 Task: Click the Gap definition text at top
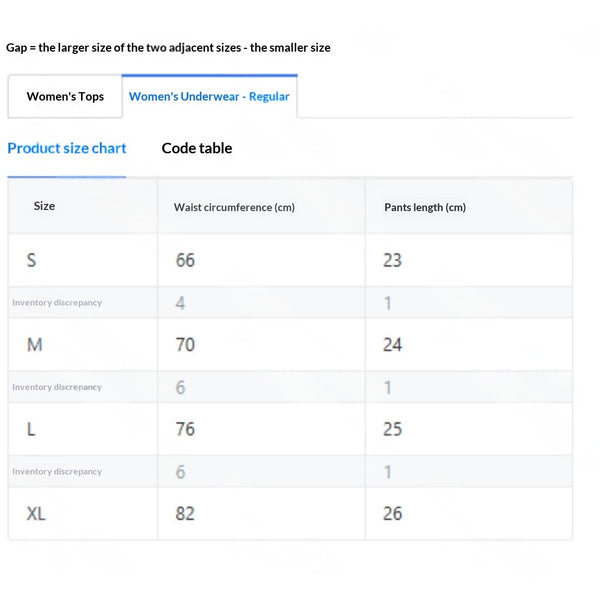[168, 48]
